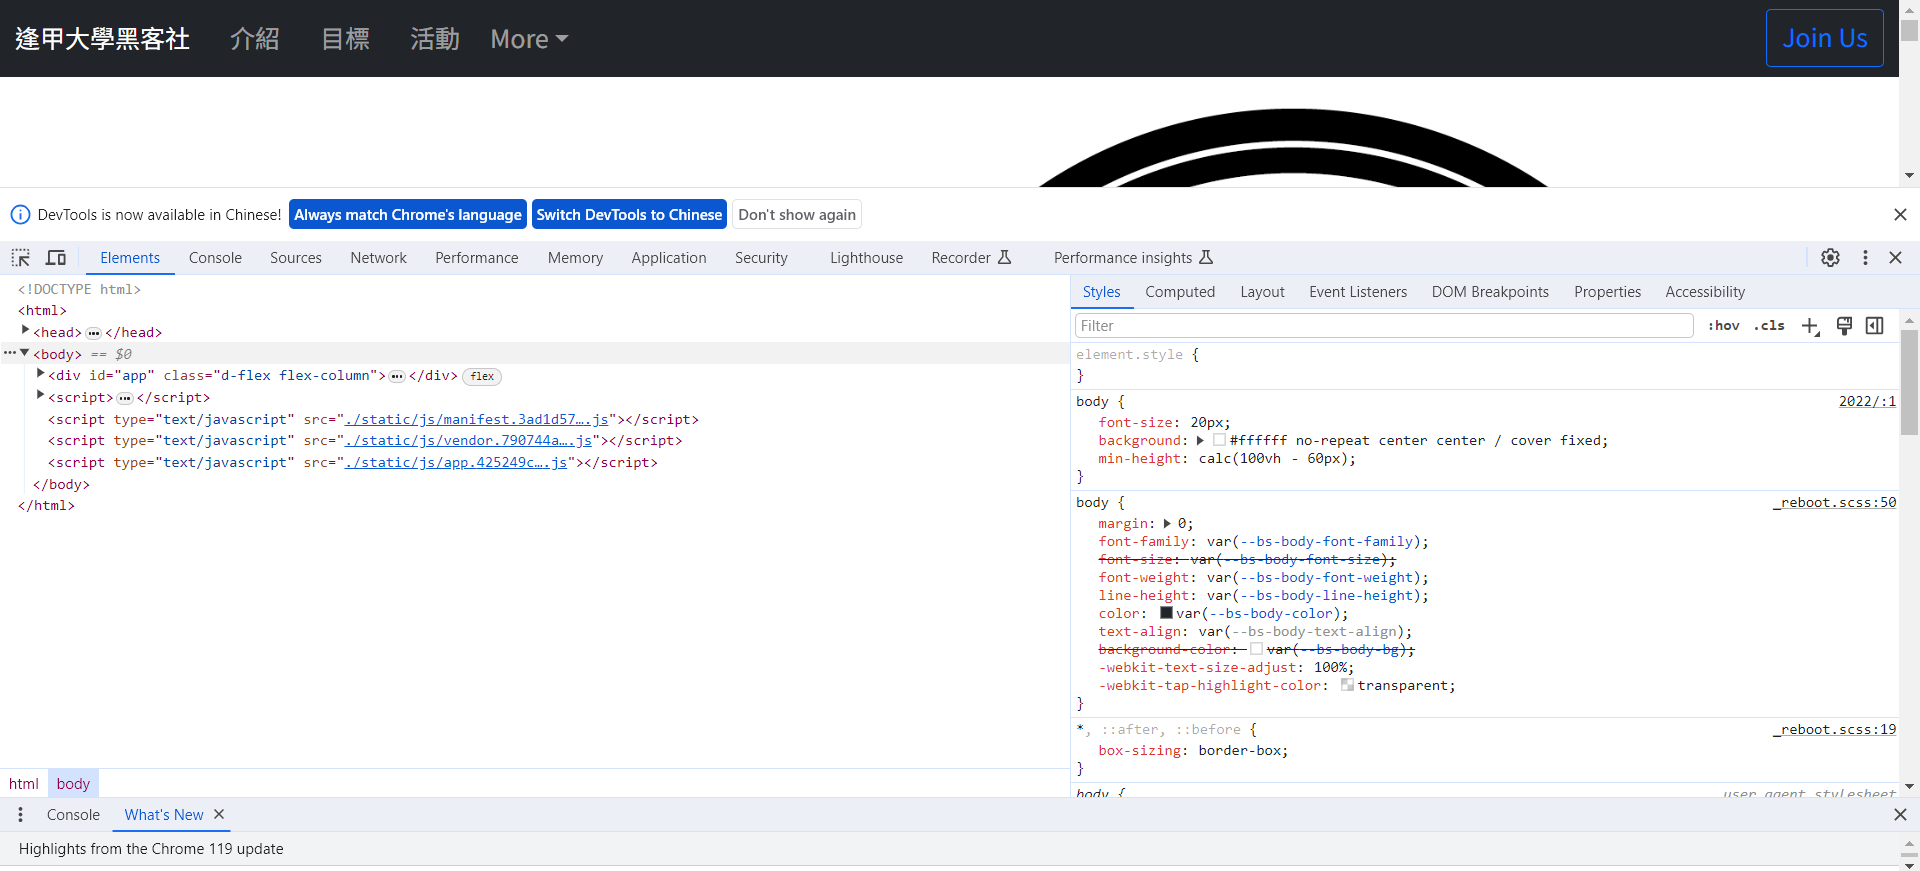The height and width of the screenshot is (871, 1920).
Task: Toggle the device toolbar icon
Action: (56, 258)
